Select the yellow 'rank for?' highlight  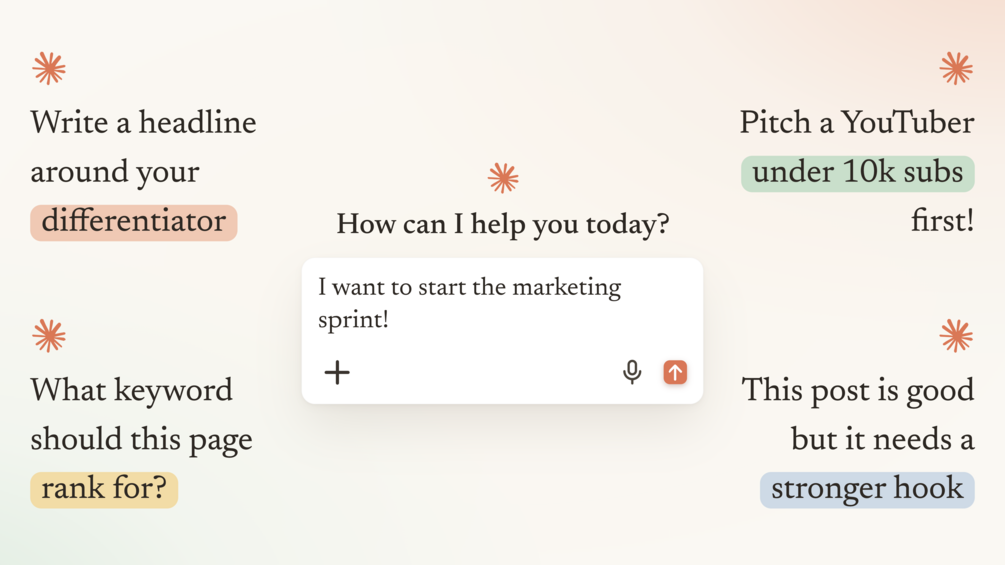click(x=104, y=489)
